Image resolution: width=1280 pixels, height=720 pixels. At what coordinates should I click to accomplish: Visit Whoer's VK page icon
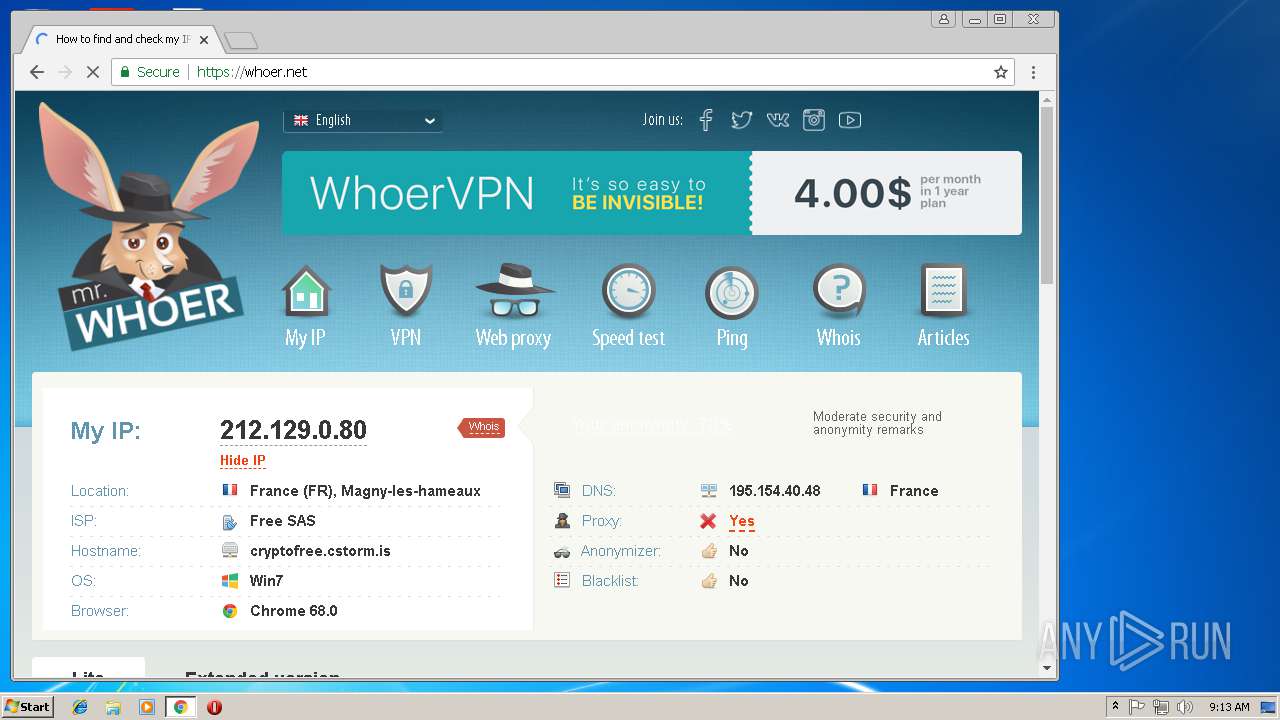pyautogui.click(x=777, y=120)
